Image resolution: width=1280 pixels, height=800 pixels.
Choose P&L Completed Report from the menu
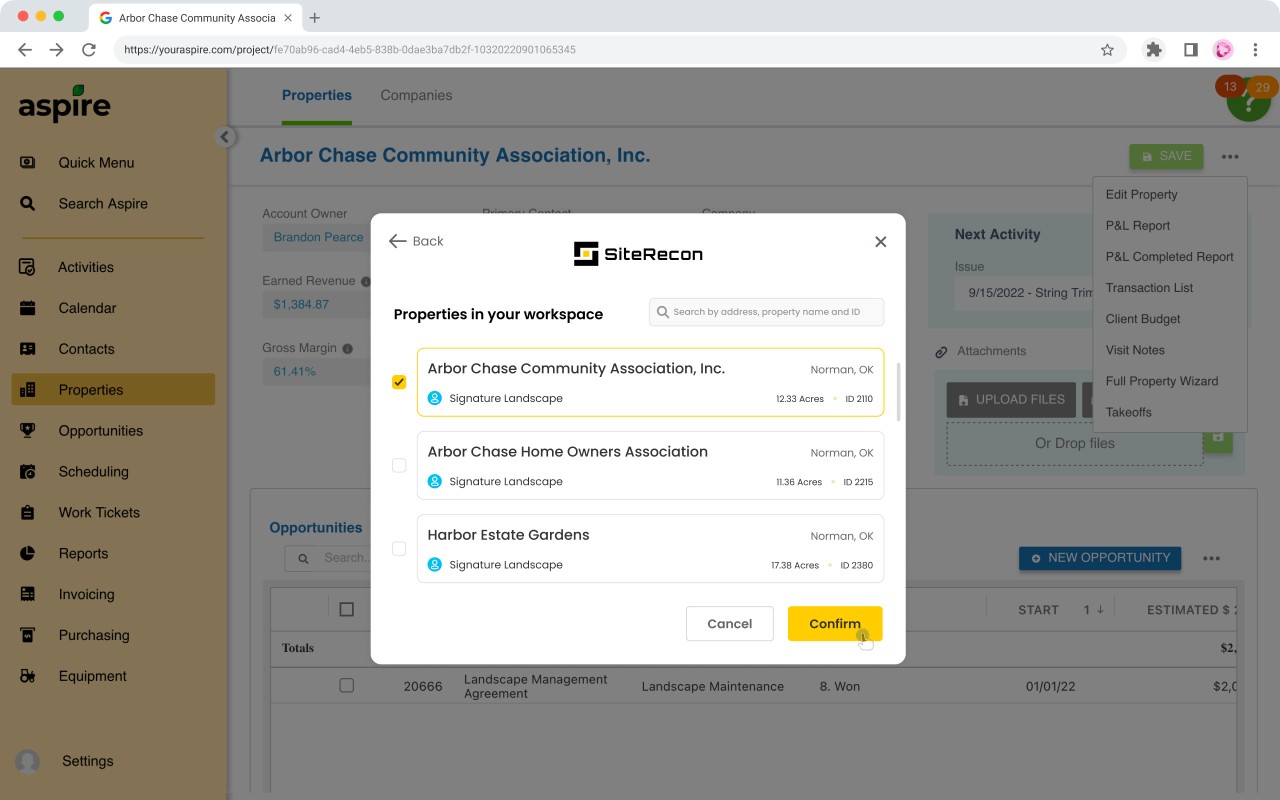1169,257
